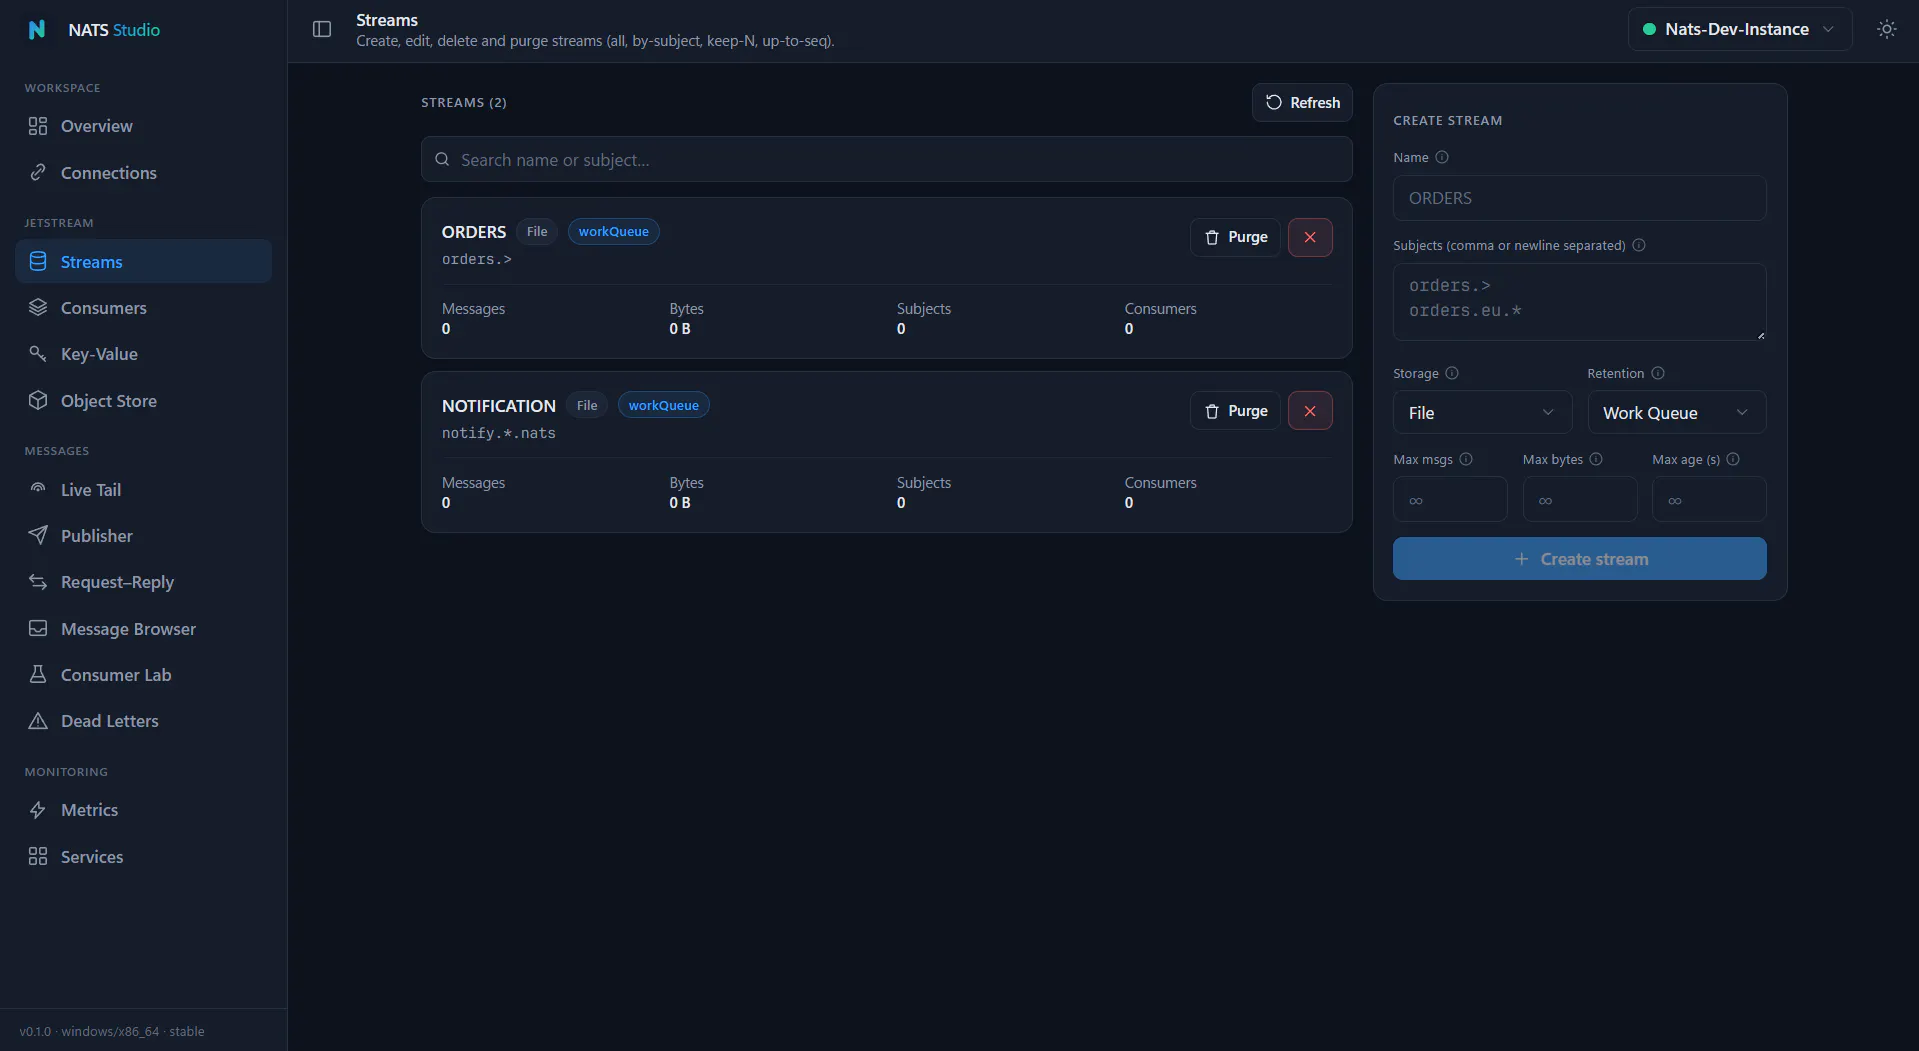Click the notify.*.nats subject text
The height and width of the screenshot is (1051, 1919).
click(x=499, y=433)
